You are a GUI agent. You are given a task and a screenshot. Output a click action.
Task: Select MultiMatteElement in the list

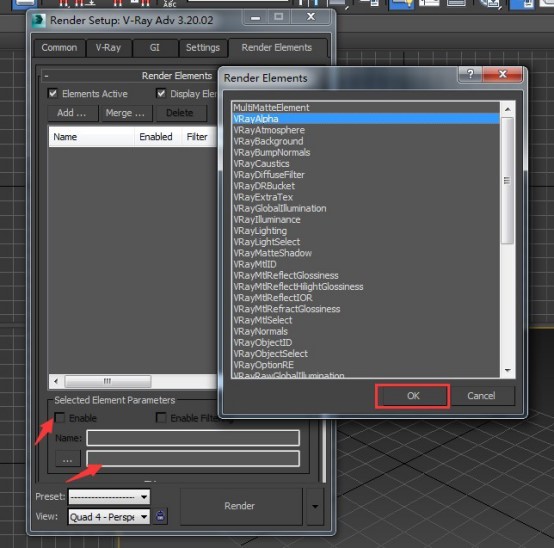point(366,107)
